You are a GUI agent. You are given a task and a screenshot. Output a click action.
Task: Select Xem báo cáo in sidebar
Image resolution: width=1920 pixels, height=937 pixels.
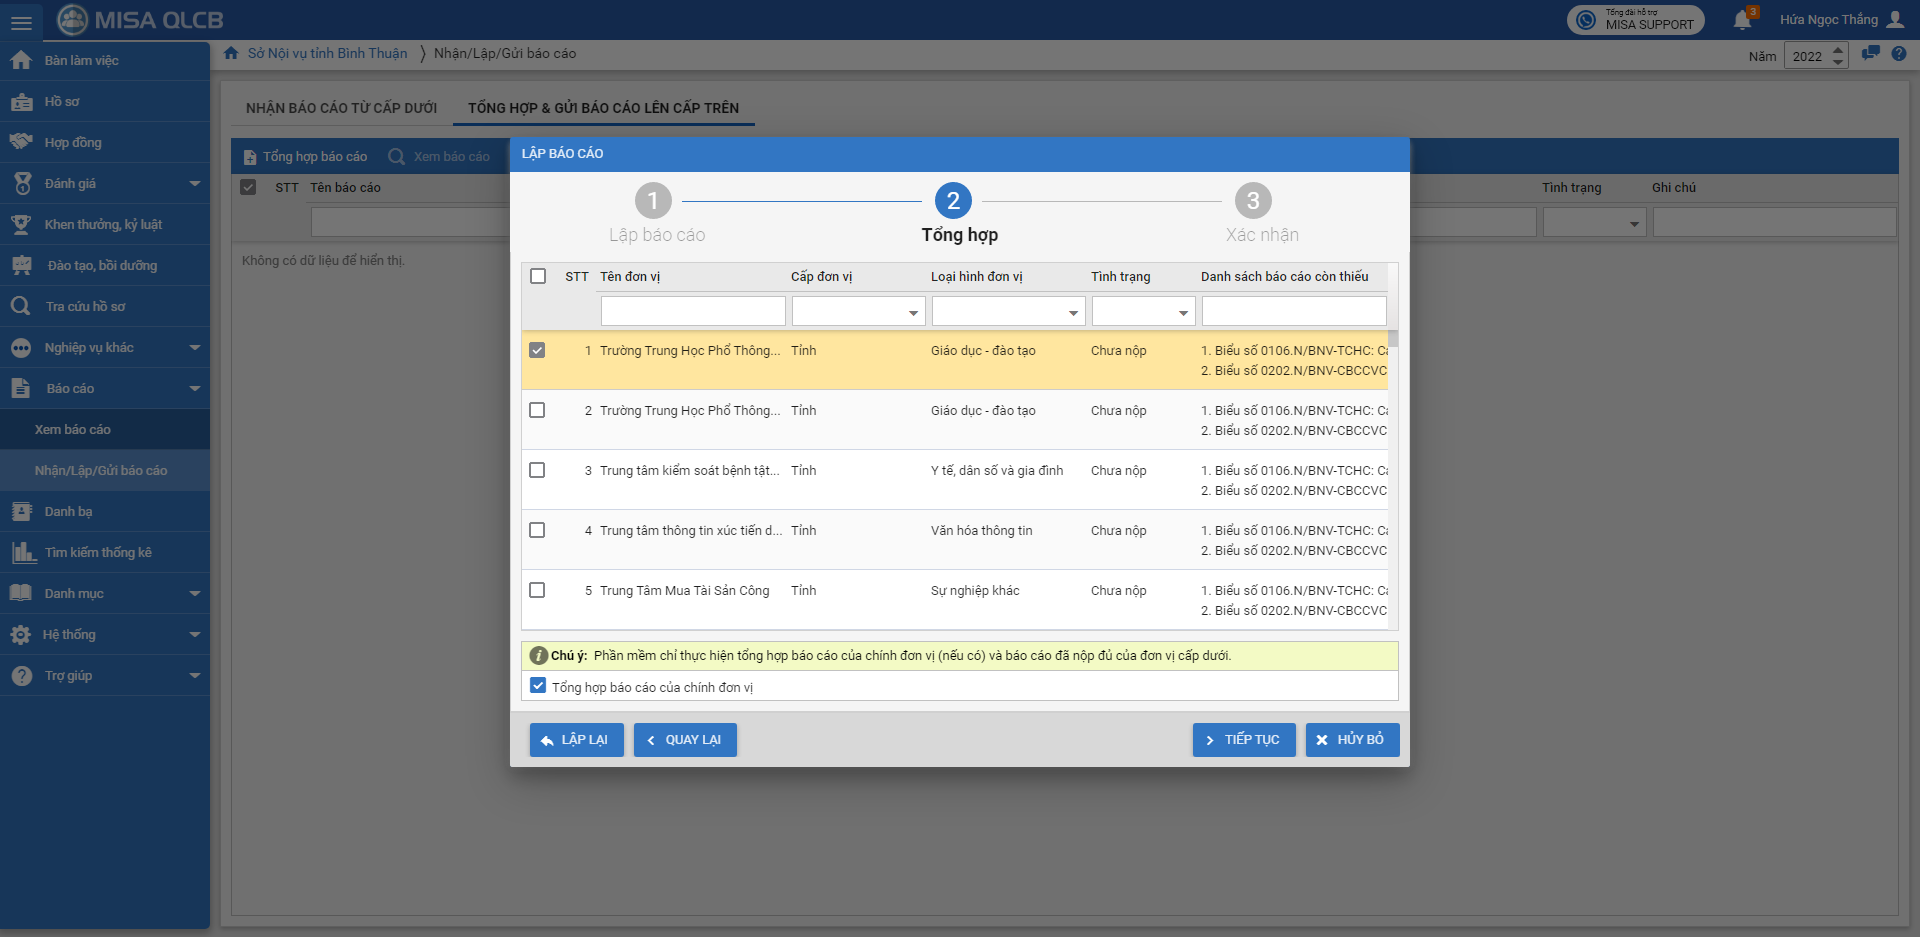73,430
